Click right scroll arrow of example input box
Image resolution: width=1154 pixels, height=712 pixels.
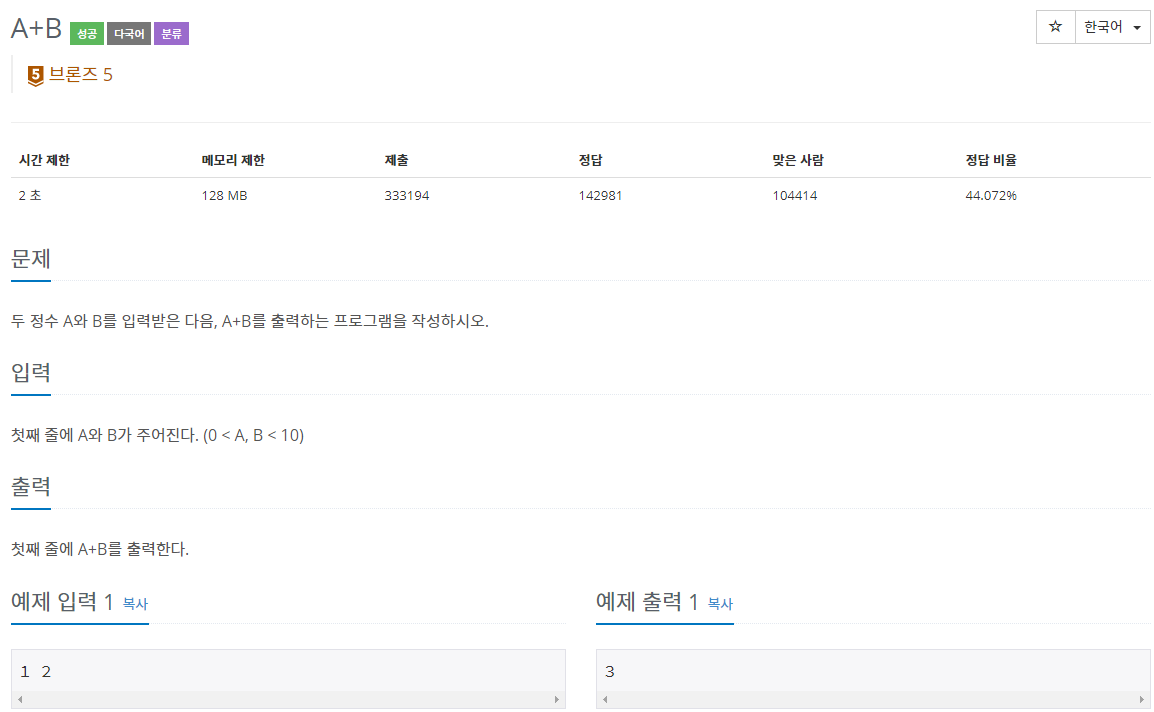coord(556,699)
